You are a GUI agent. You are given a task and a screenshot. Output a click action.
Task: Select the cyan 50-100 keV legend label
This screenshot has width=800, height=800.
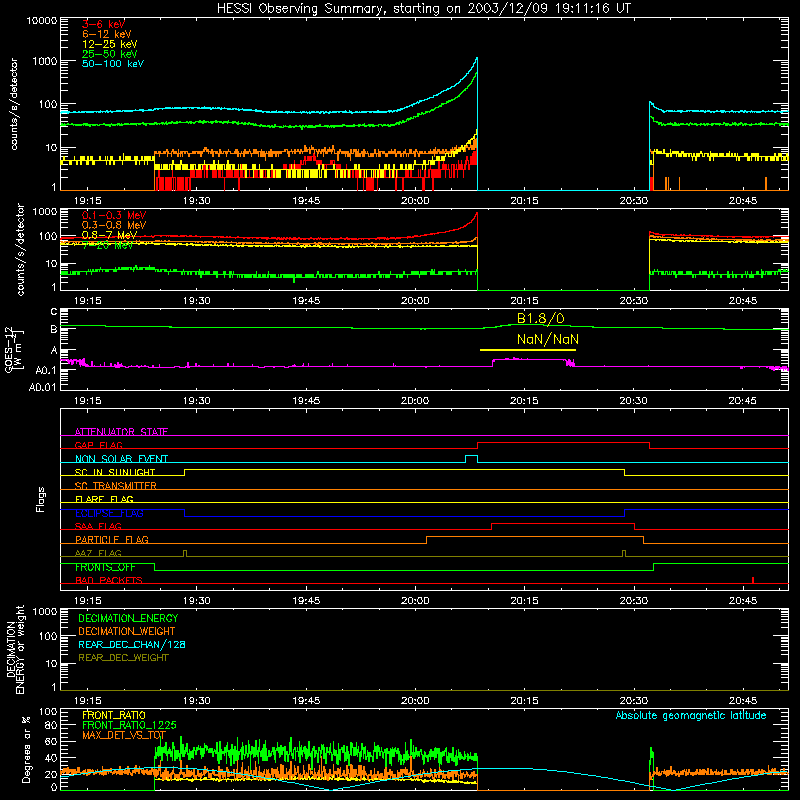(x=113, y=64)
